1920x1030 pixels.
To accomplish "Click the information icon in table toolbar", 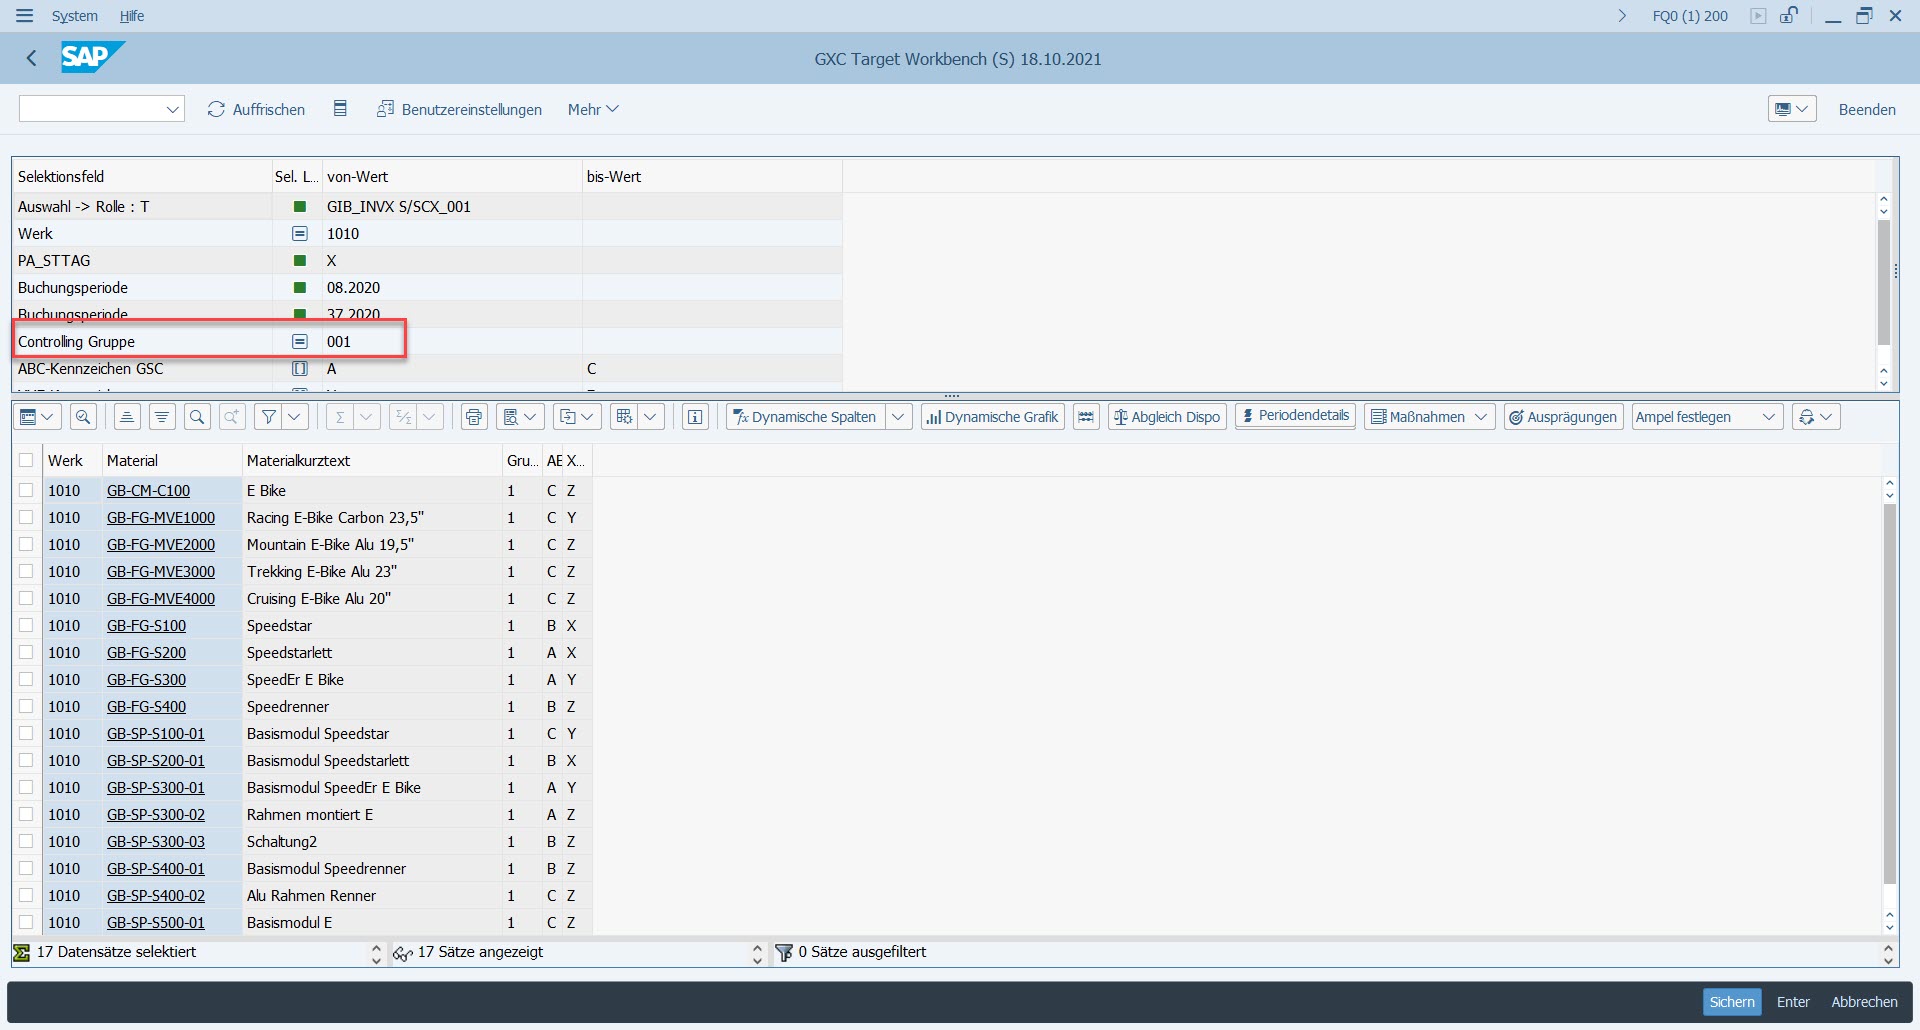I will (695, 417).
